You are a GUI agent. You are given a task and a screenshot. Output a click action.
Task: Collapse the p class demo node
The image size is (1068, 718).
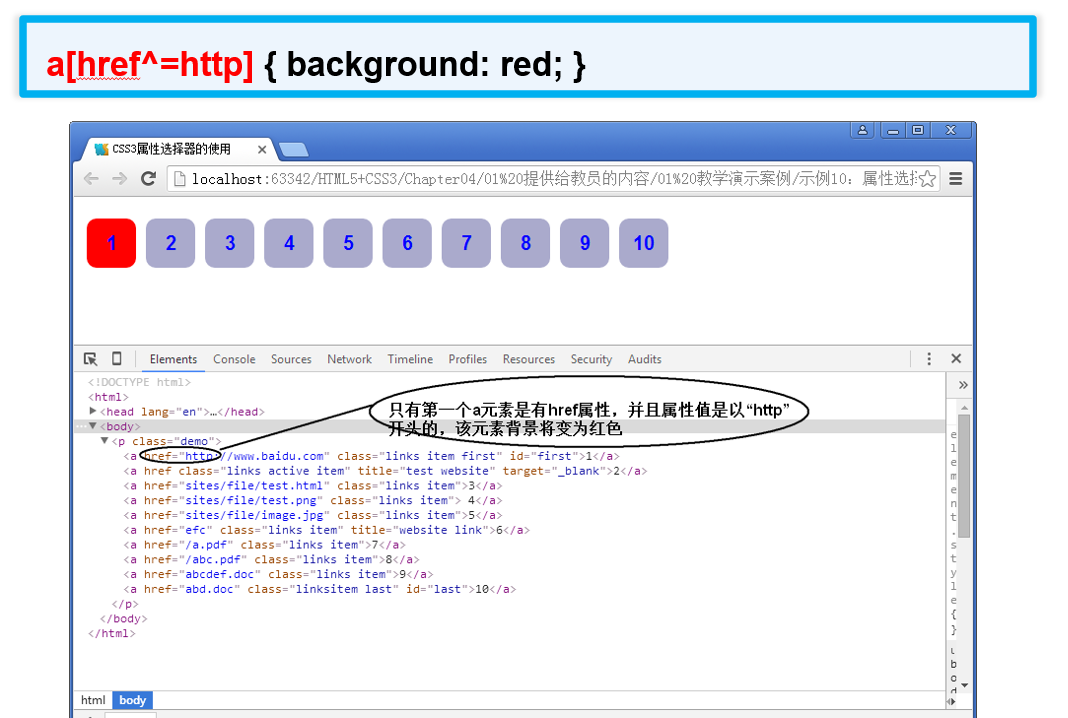click(104, 441)
